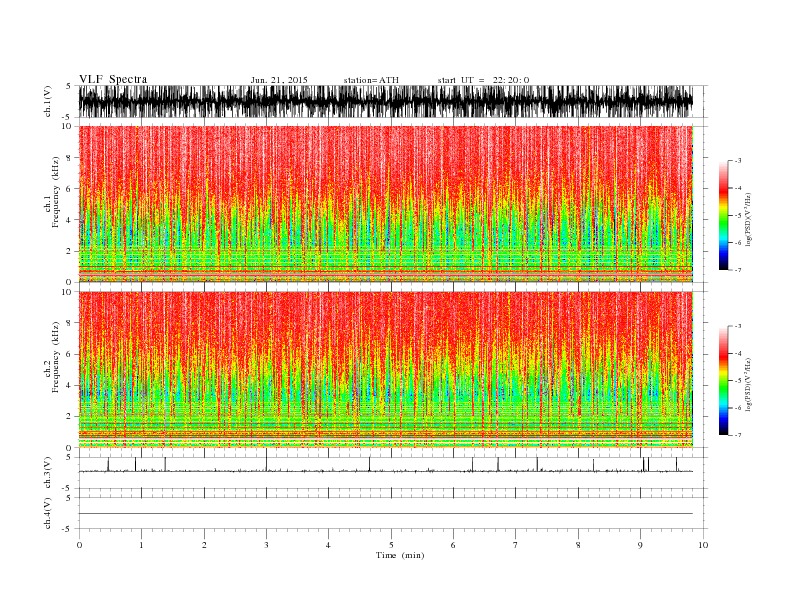
Task: Click the "VLF Spectra" title text
Action: click(x=113, y=79)
